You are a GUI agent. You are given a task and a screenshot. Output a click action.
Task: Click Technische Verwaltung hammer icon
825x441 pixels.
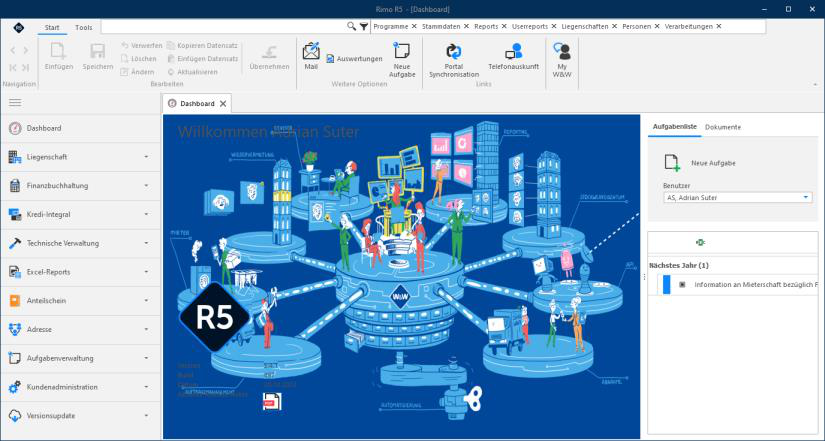pos(15,243)
